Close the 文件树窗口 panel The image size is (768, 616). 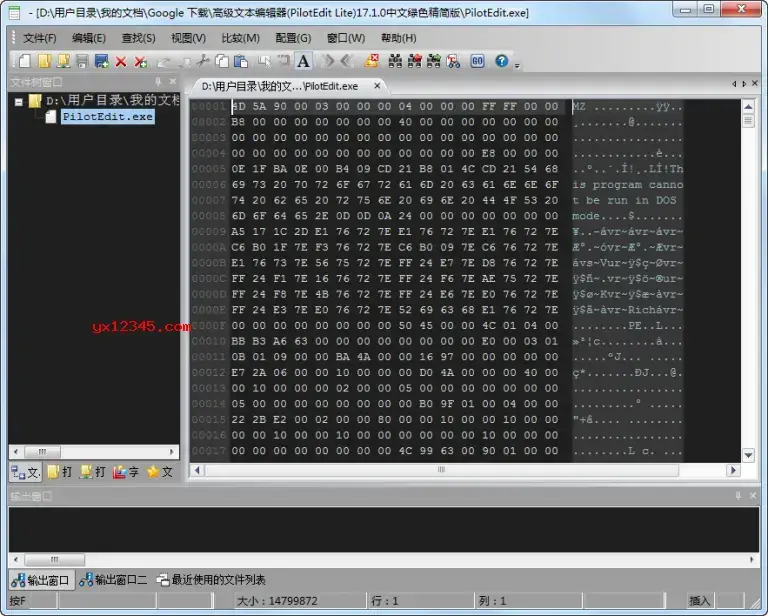(x=173, y=81)
